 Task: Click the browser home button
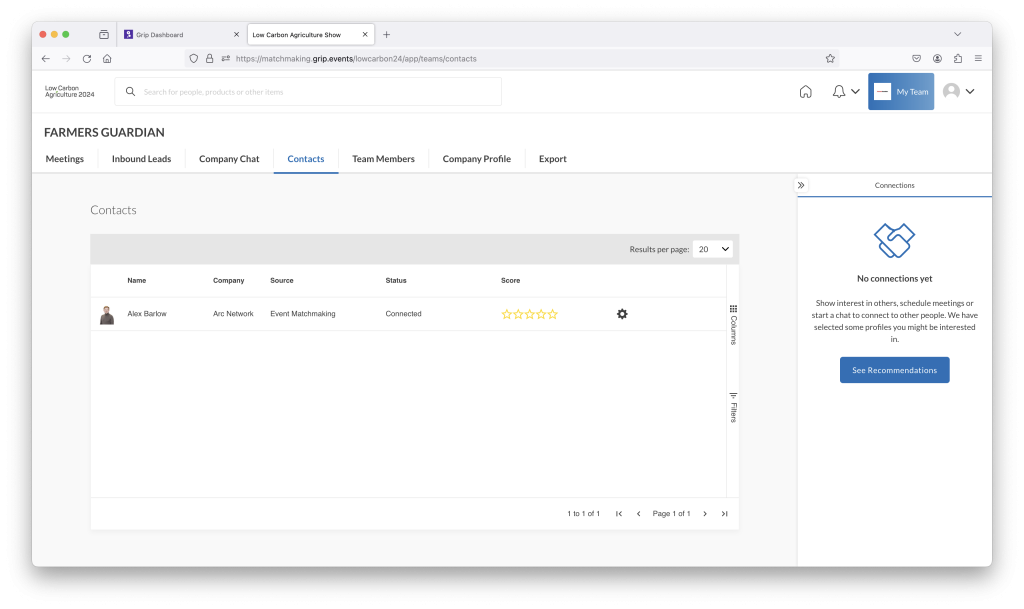point(107,59)
